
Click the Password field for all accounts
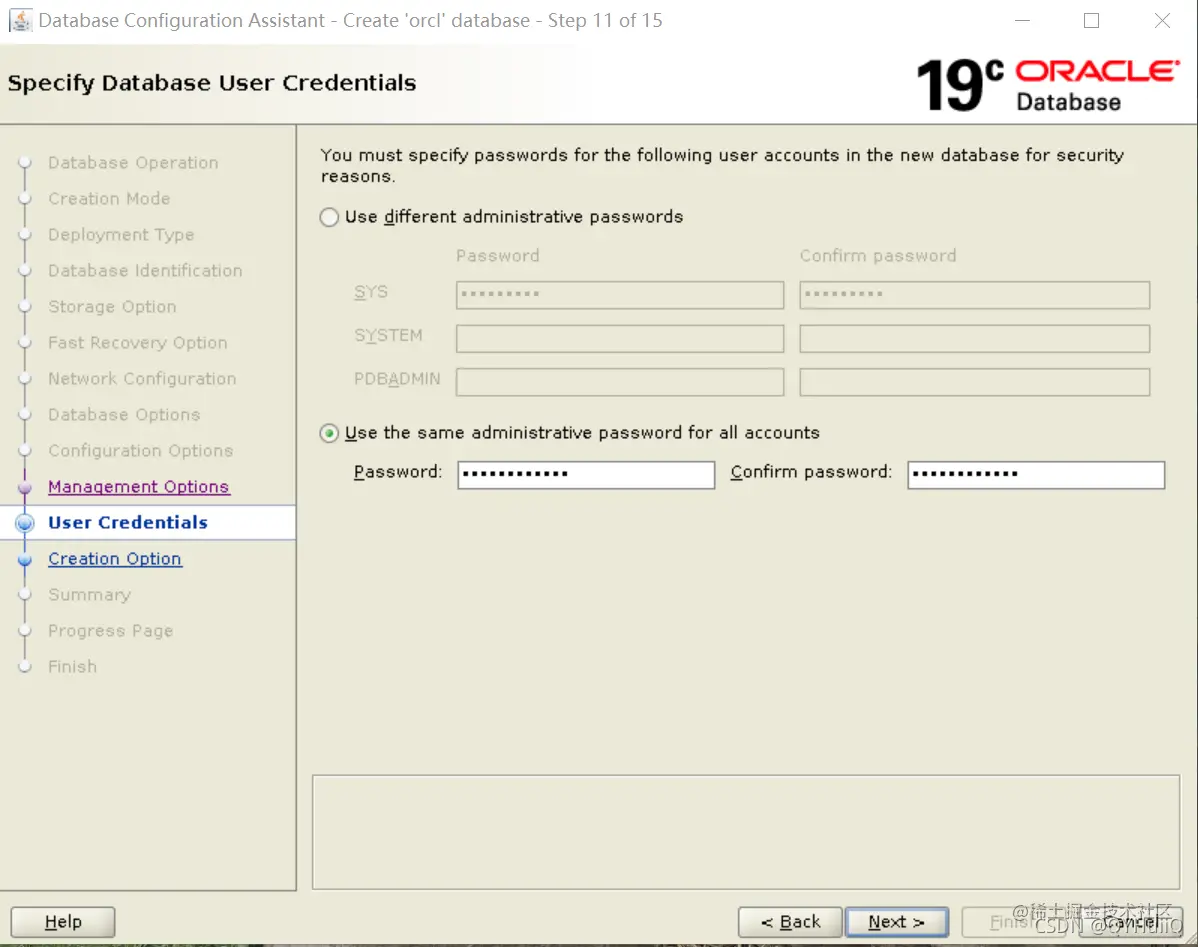pos(586,474)
